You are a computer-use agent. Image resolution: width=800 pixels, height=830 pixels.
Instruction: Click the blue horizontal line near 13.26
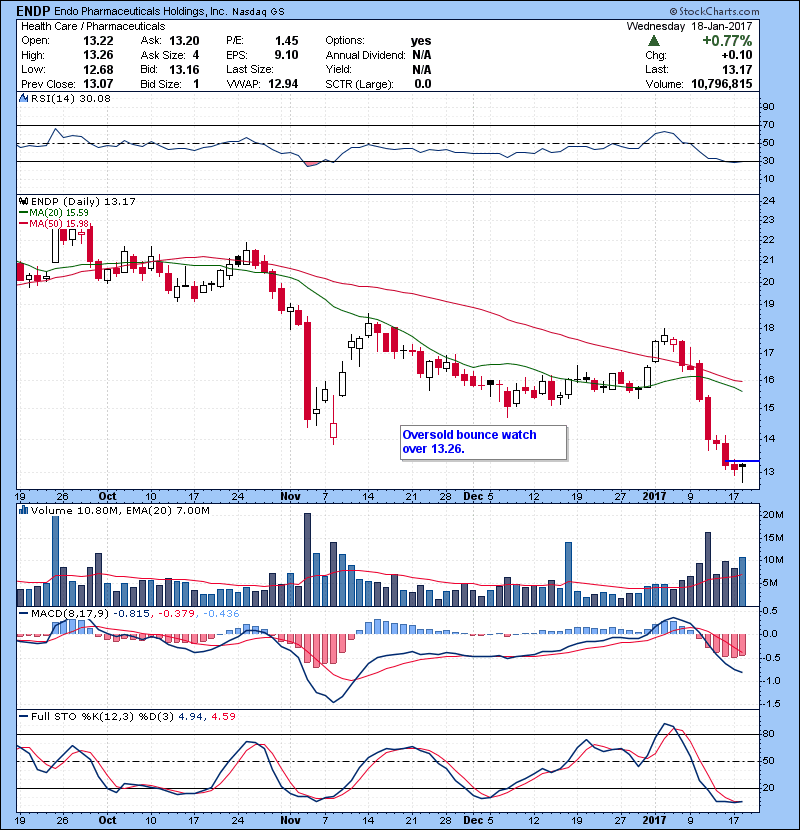coord(742,461)
